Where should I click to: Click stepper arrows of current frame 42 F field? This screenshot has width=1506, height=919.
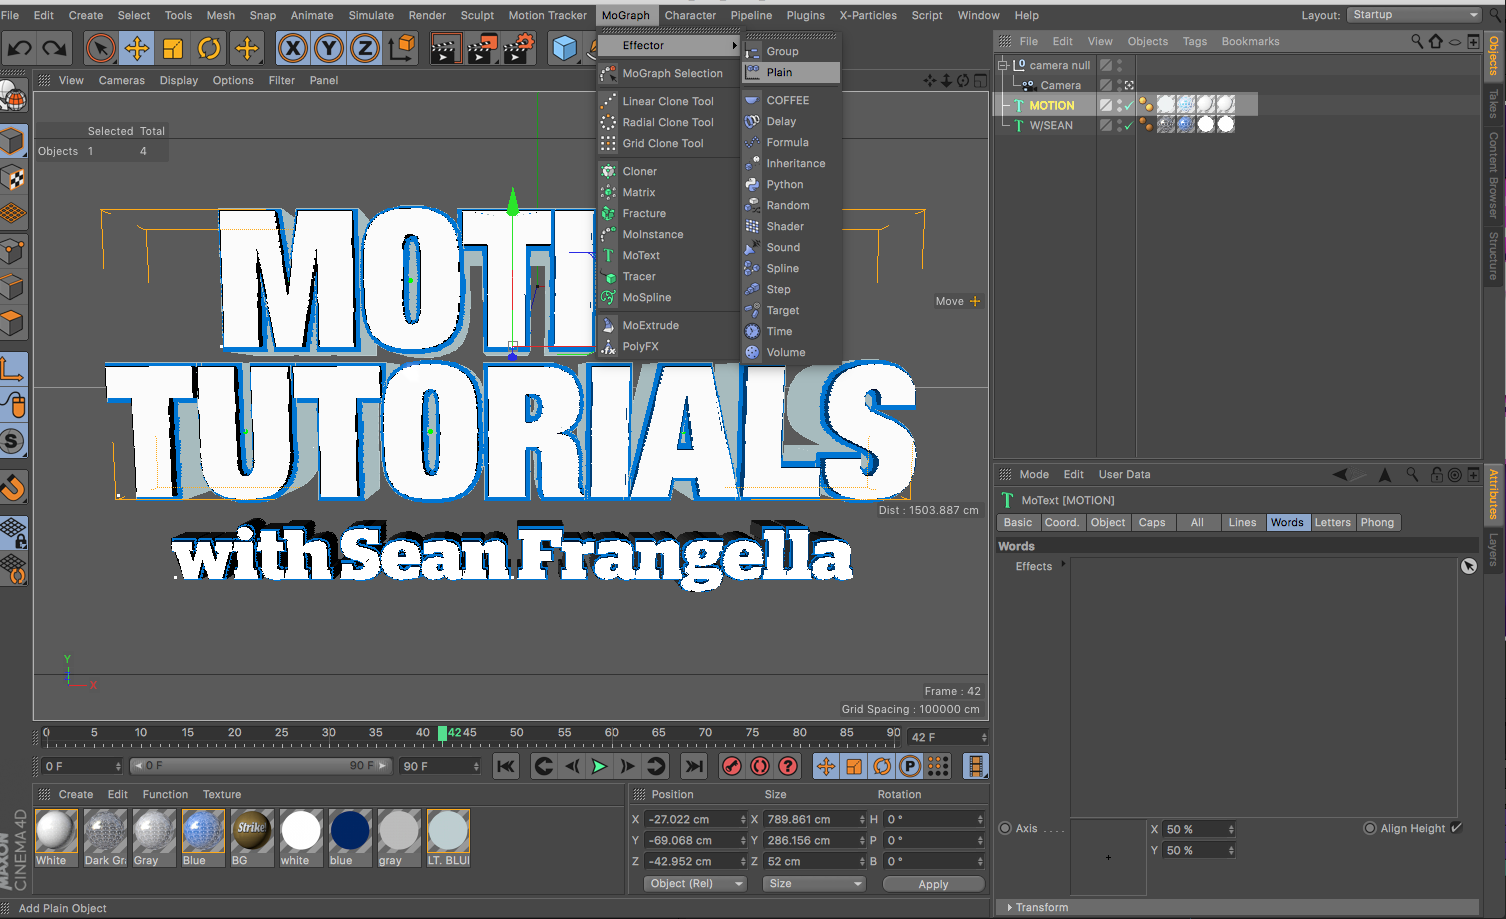click(984, 737)
